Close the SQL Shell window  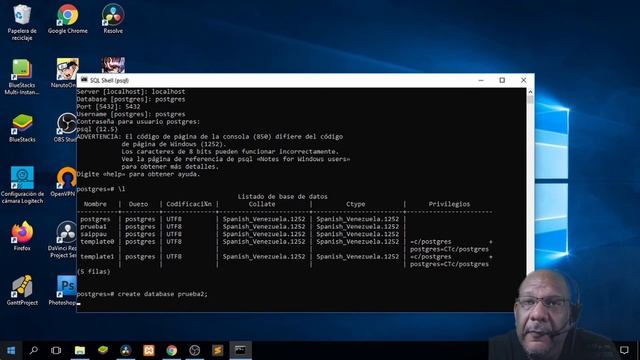(x=523, y=80)
